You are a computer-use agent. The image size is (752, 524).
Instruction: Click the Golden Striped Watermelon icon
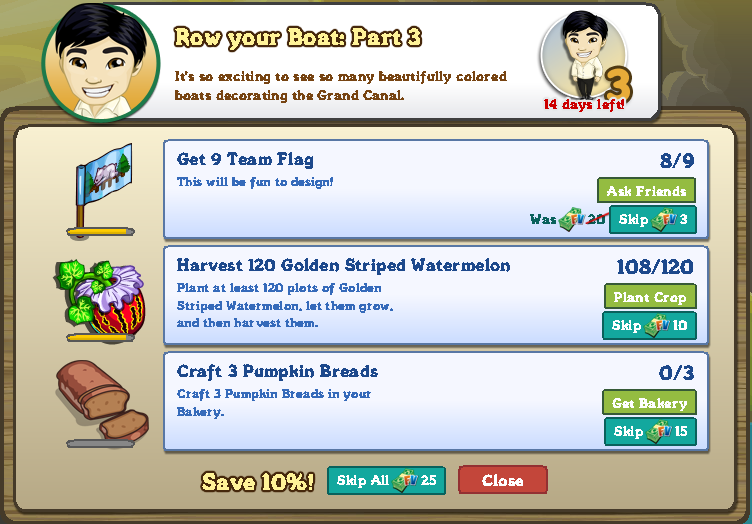(x=100, y=296)
